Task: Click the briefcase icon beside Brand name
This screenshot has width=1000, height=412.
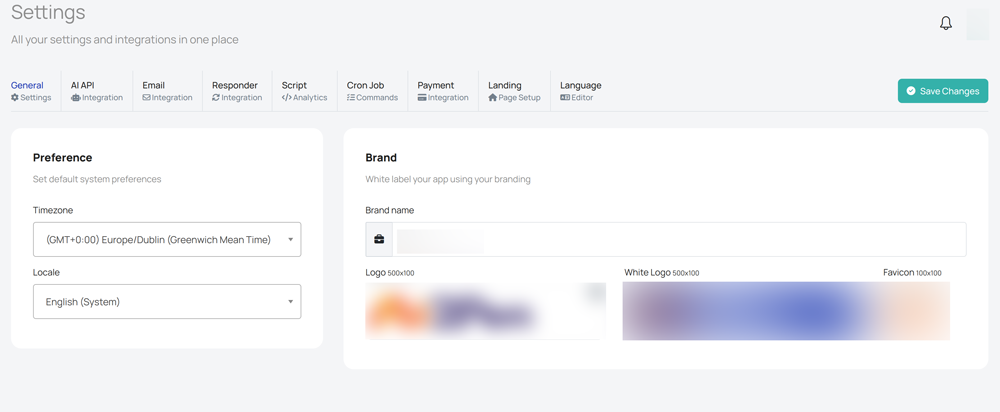Action: (379, 240)
